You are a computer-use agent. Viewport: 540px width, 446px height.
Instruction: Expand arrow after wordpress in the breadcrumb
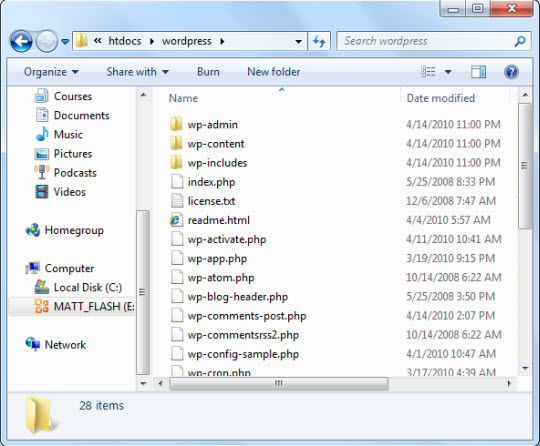pos(222,41)
